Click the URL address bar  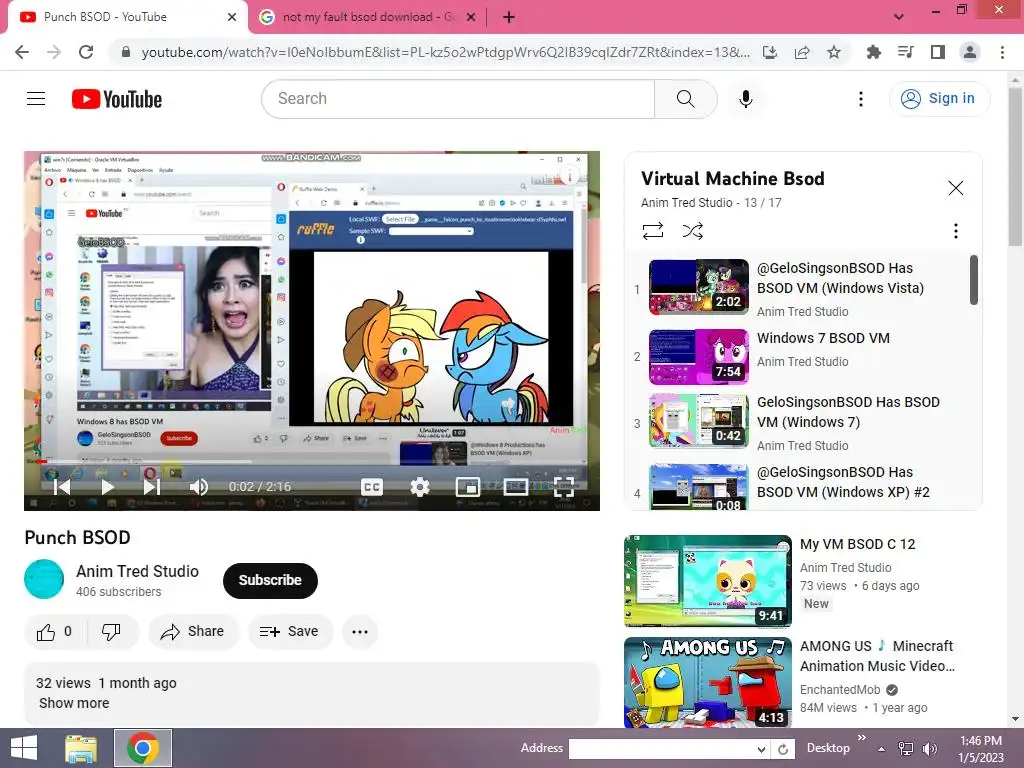click(444, 52)
